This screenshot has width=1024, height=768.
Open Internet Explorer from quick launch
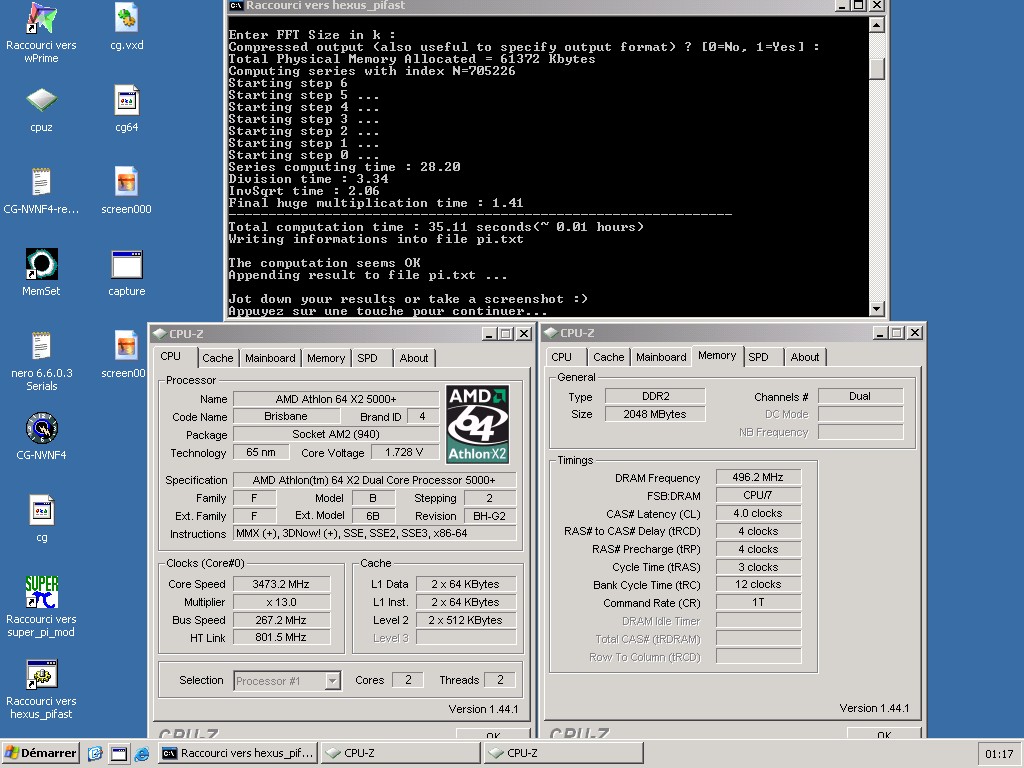click(142, 754)
